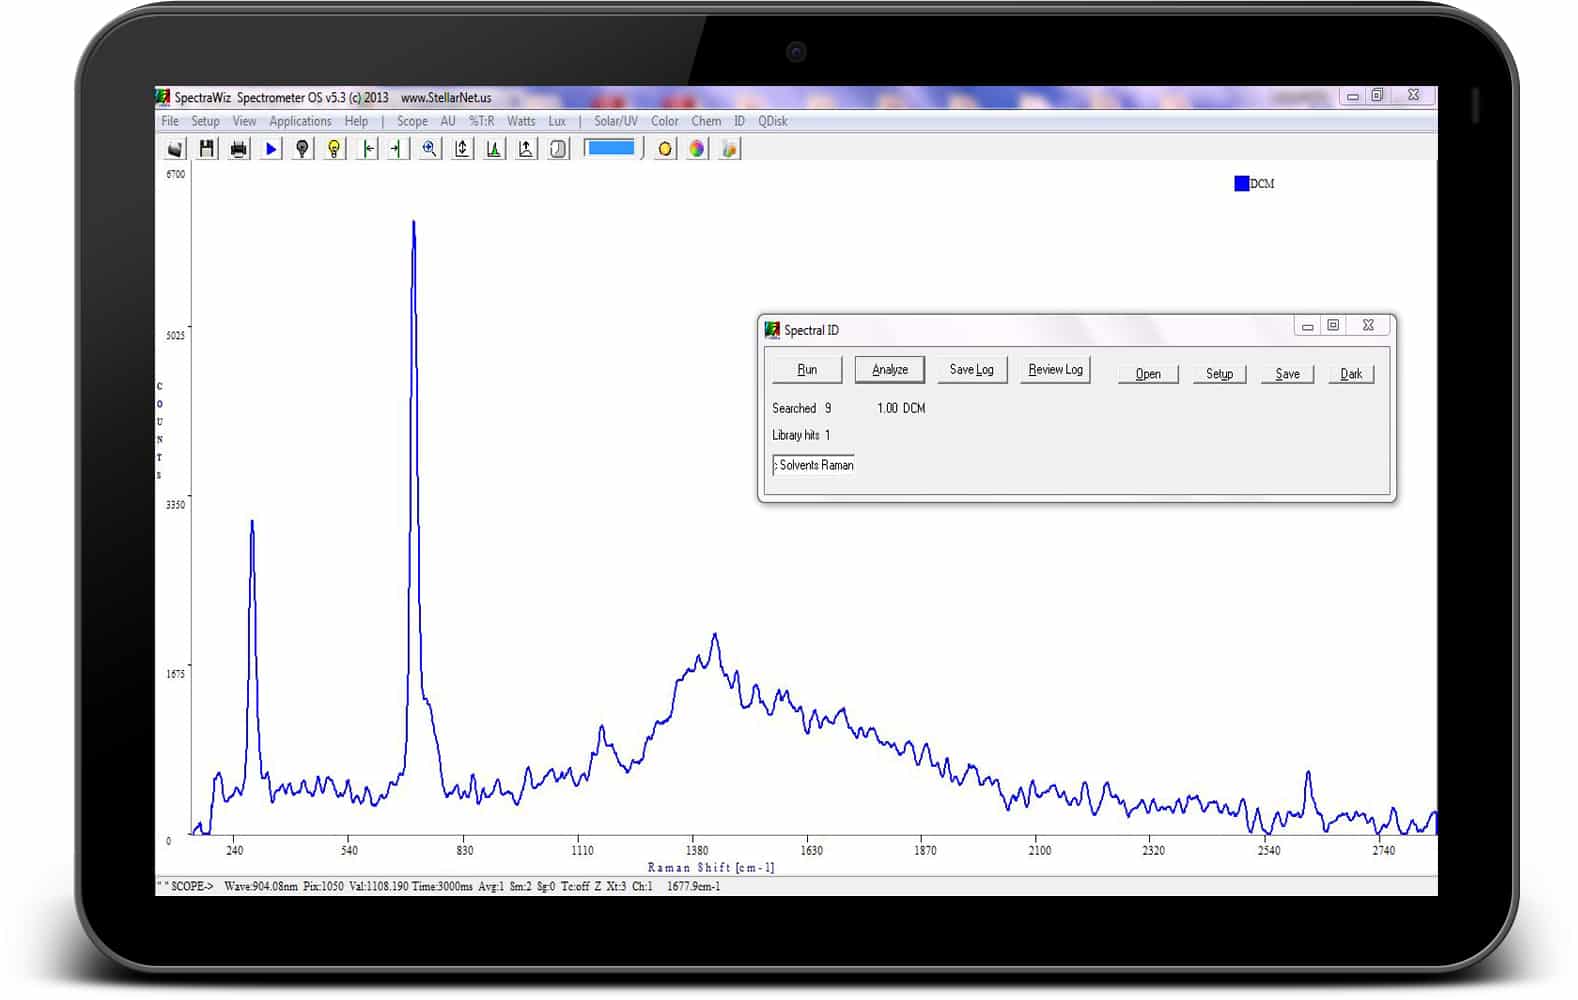Click the Open button in Spectral ID
The image size is (1578, 1000).
coord(1148,374)
